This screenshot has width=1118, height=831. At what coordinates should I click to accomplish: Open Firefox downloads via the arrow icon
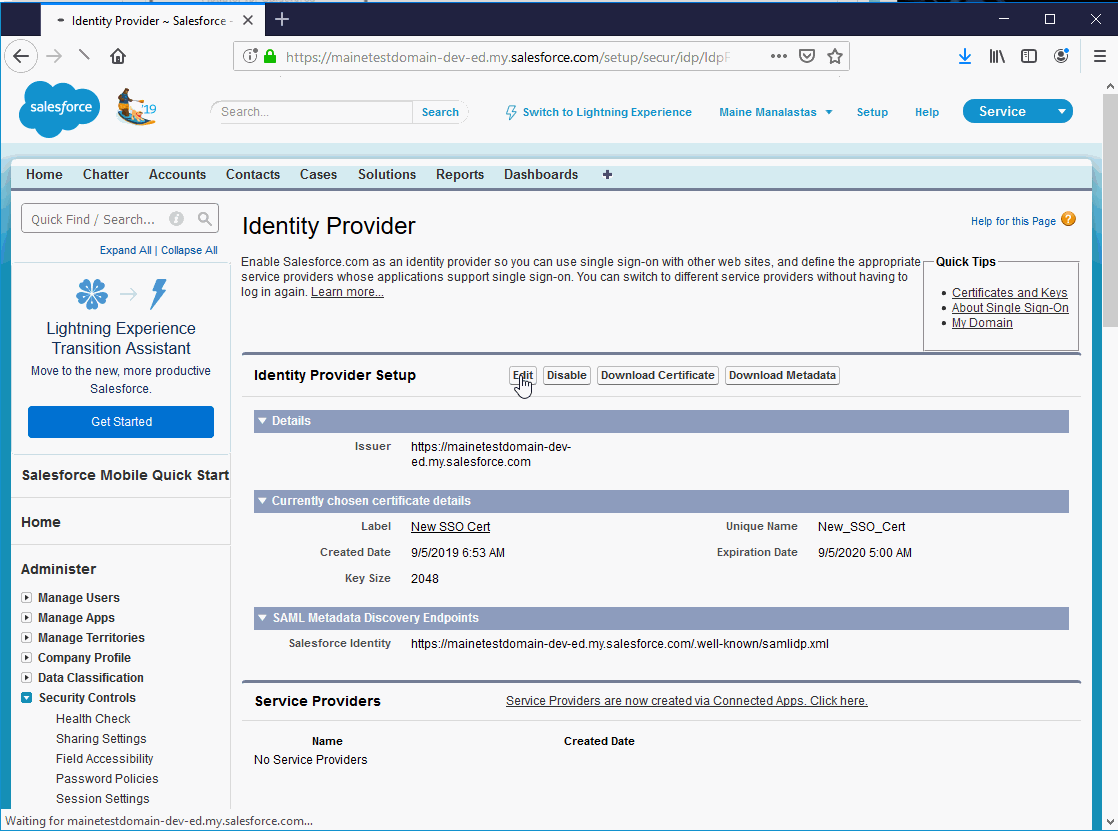coord(964,56)
